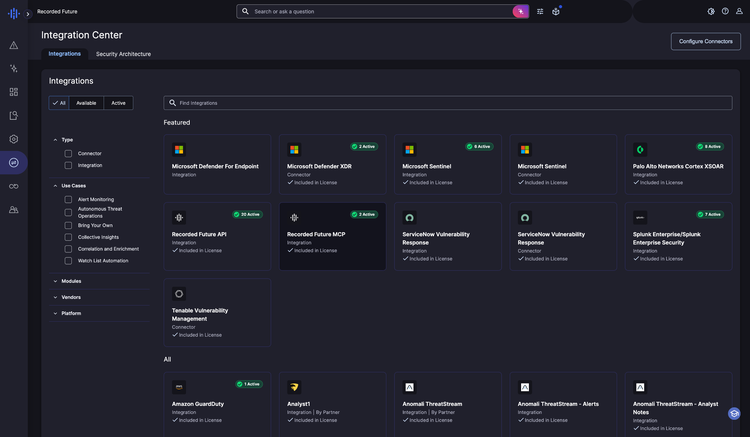The image size is (750, 437).
Task: Open the Recorded Future MCP card
Action: tap(332, 236)
